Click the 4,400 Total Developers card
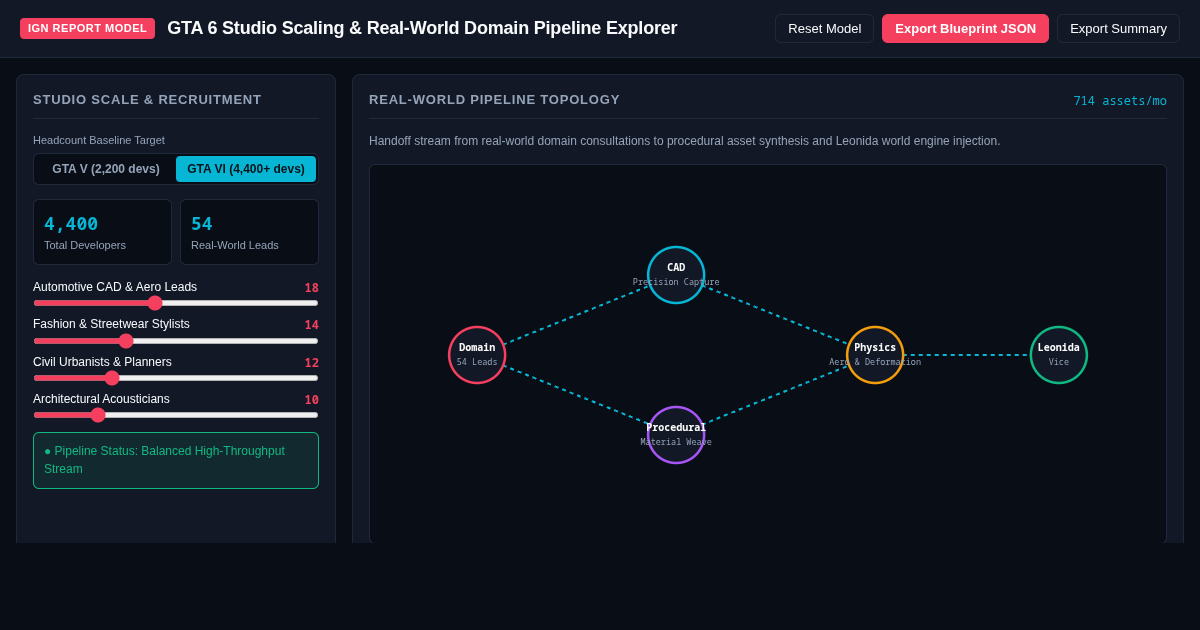Image resolution: width=1200 pixels, height=630 pixels. (x=102, y=232)
